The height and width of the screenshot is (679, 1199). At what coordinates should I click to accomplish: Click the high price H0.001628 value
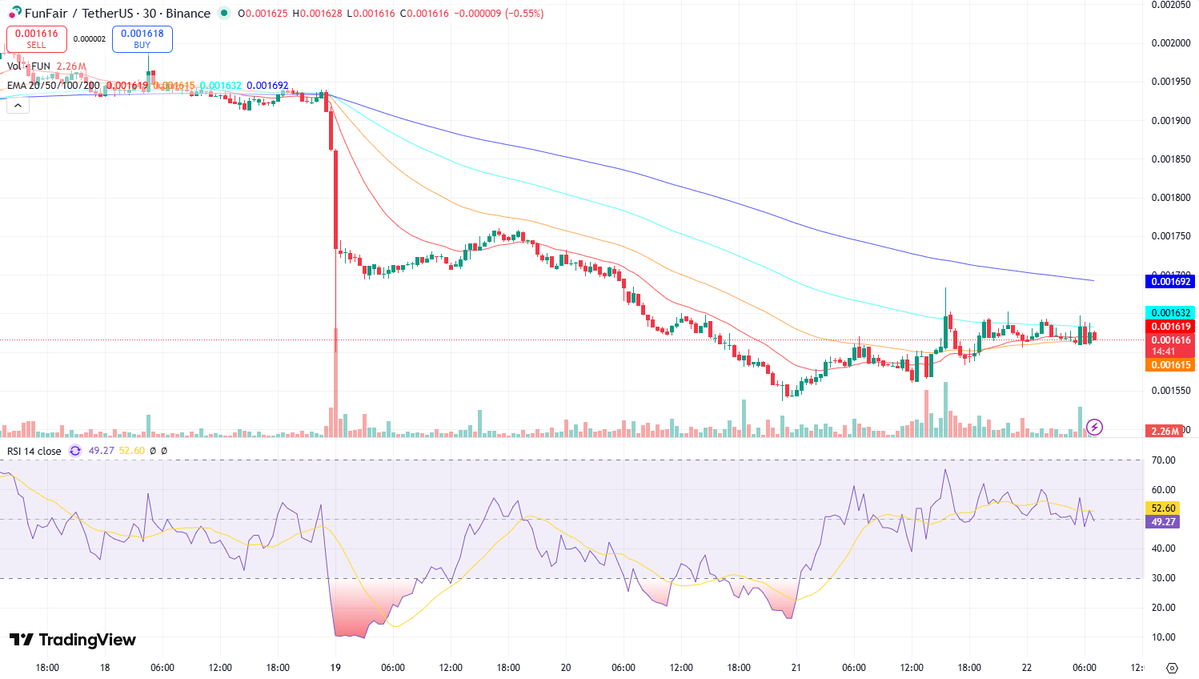click(x=317, y=14)
